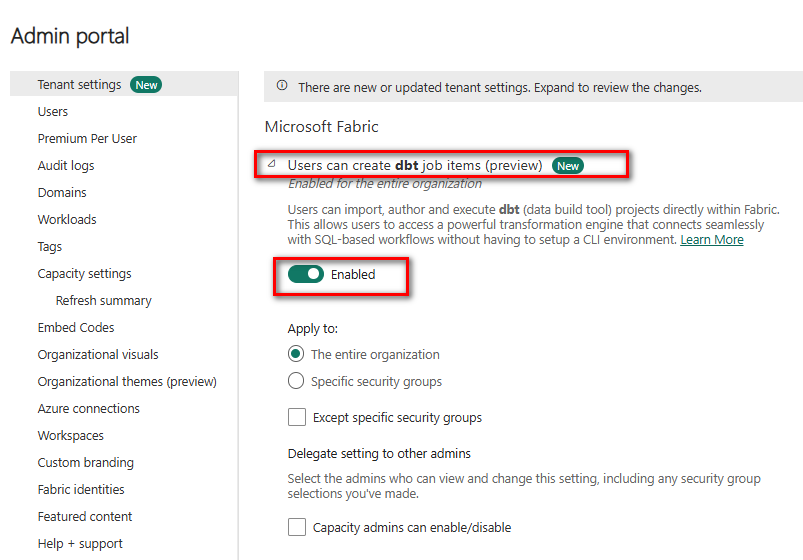Open the Domains page
Image resolution: width=803 pixels, height=560 pixels.
tap(62, 193)
